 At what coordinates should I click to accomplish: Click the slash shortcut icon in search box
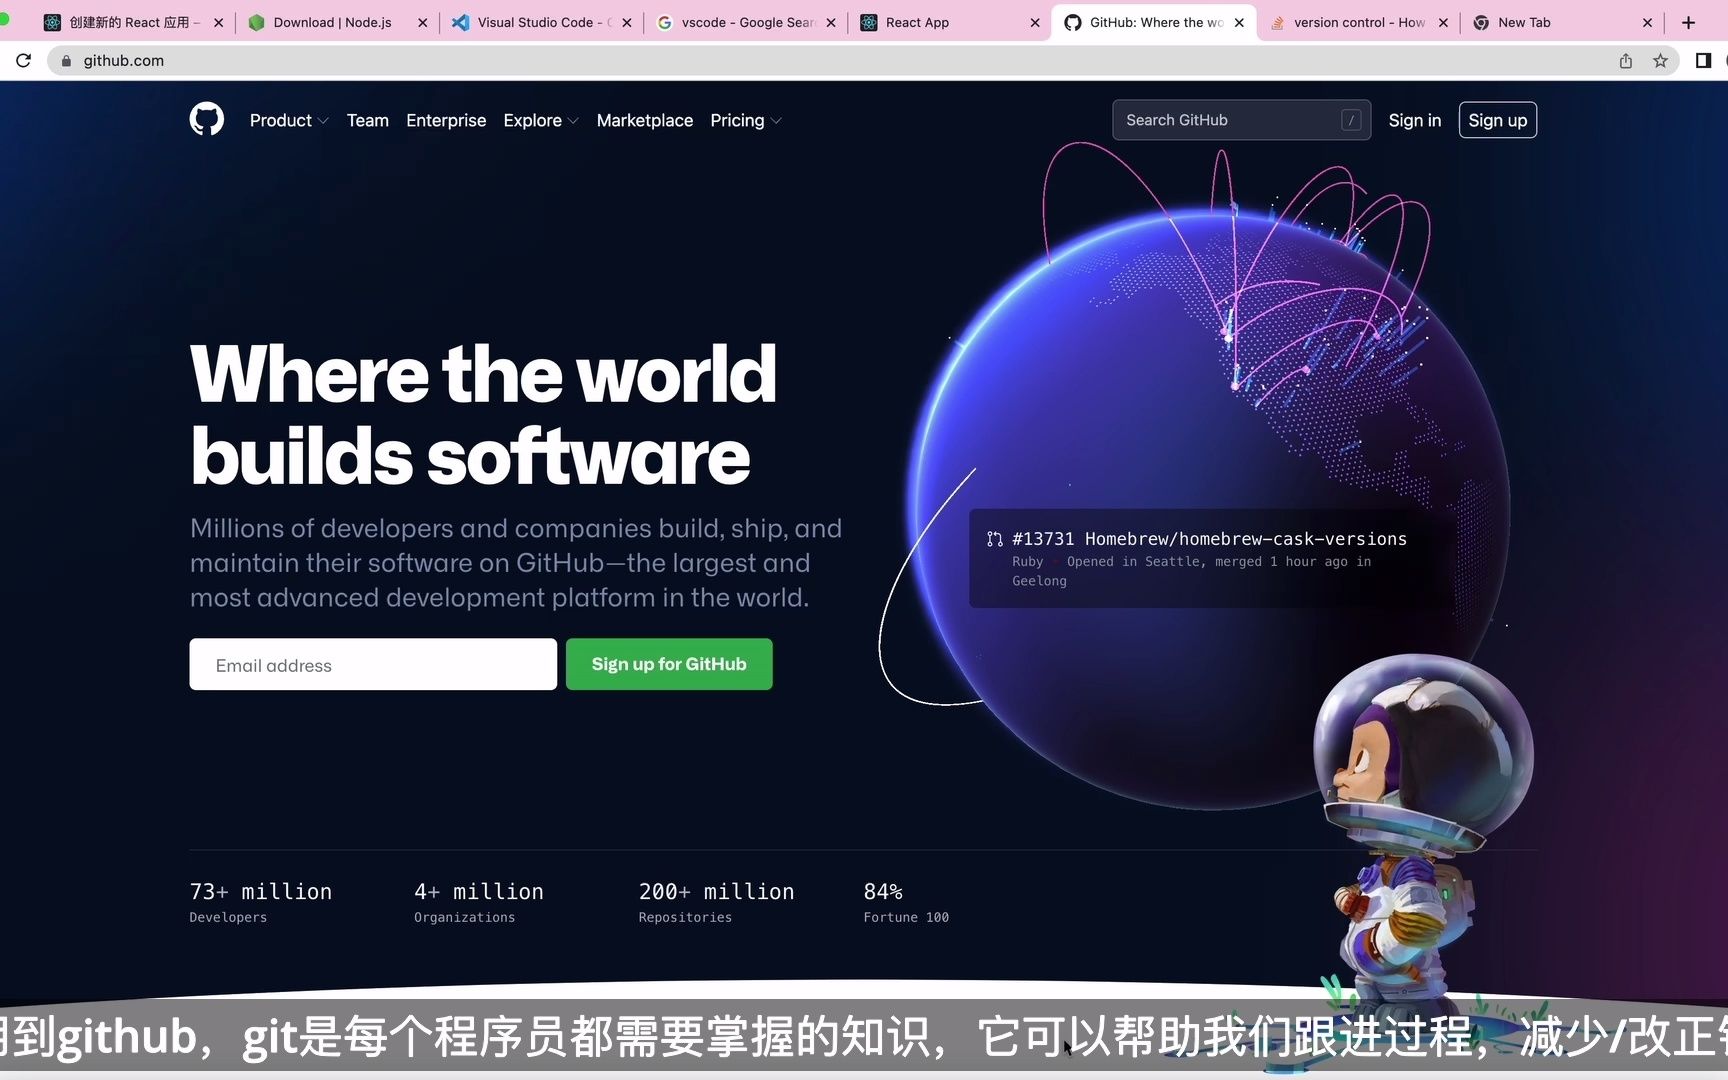point(1351,120)
